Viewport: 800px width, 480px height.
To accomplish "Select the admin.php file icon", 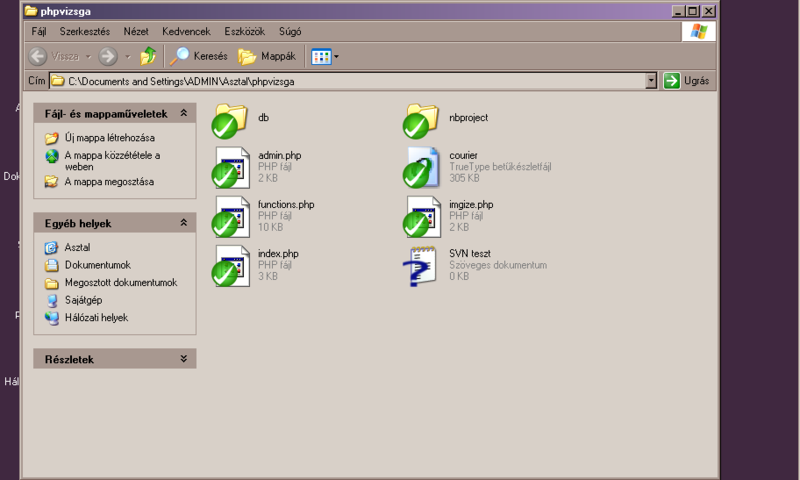I will tap(231, 167).
